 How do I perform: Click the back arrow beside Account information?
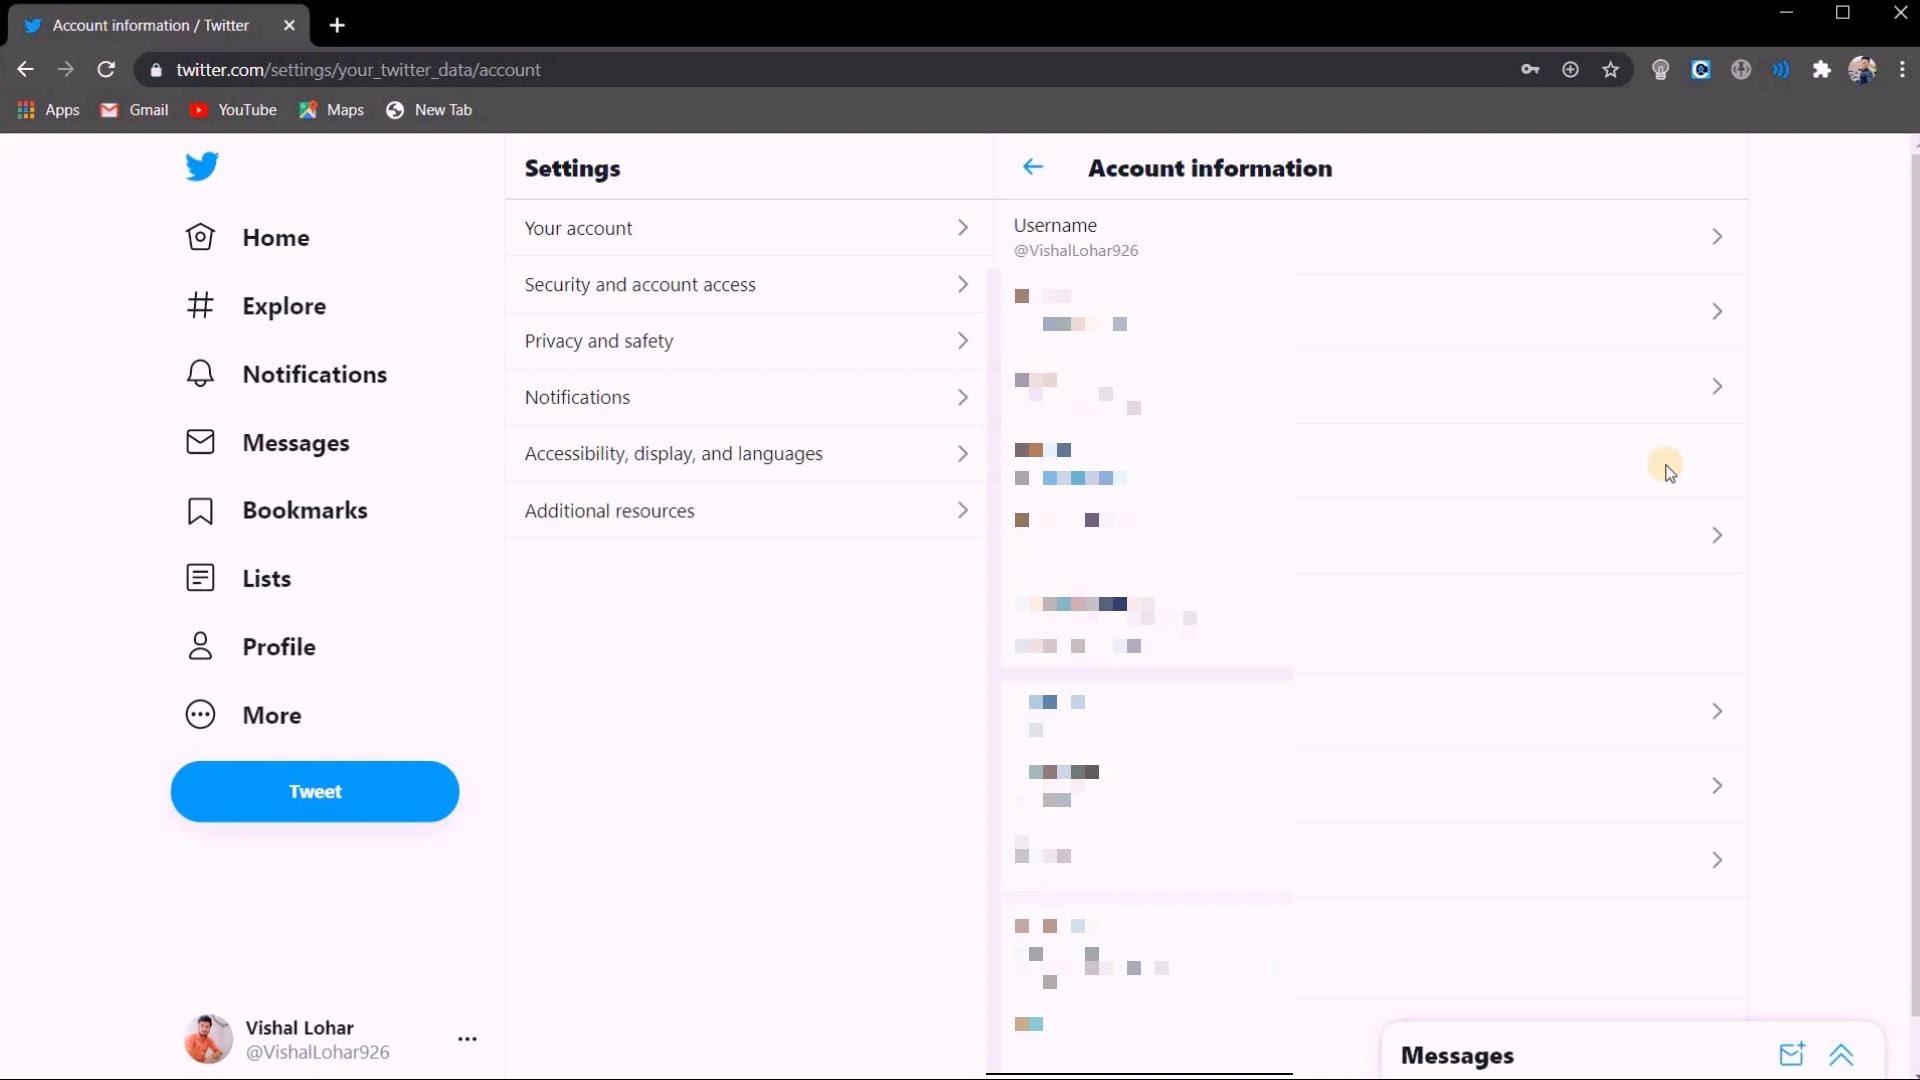click(x=1033, y=167)
